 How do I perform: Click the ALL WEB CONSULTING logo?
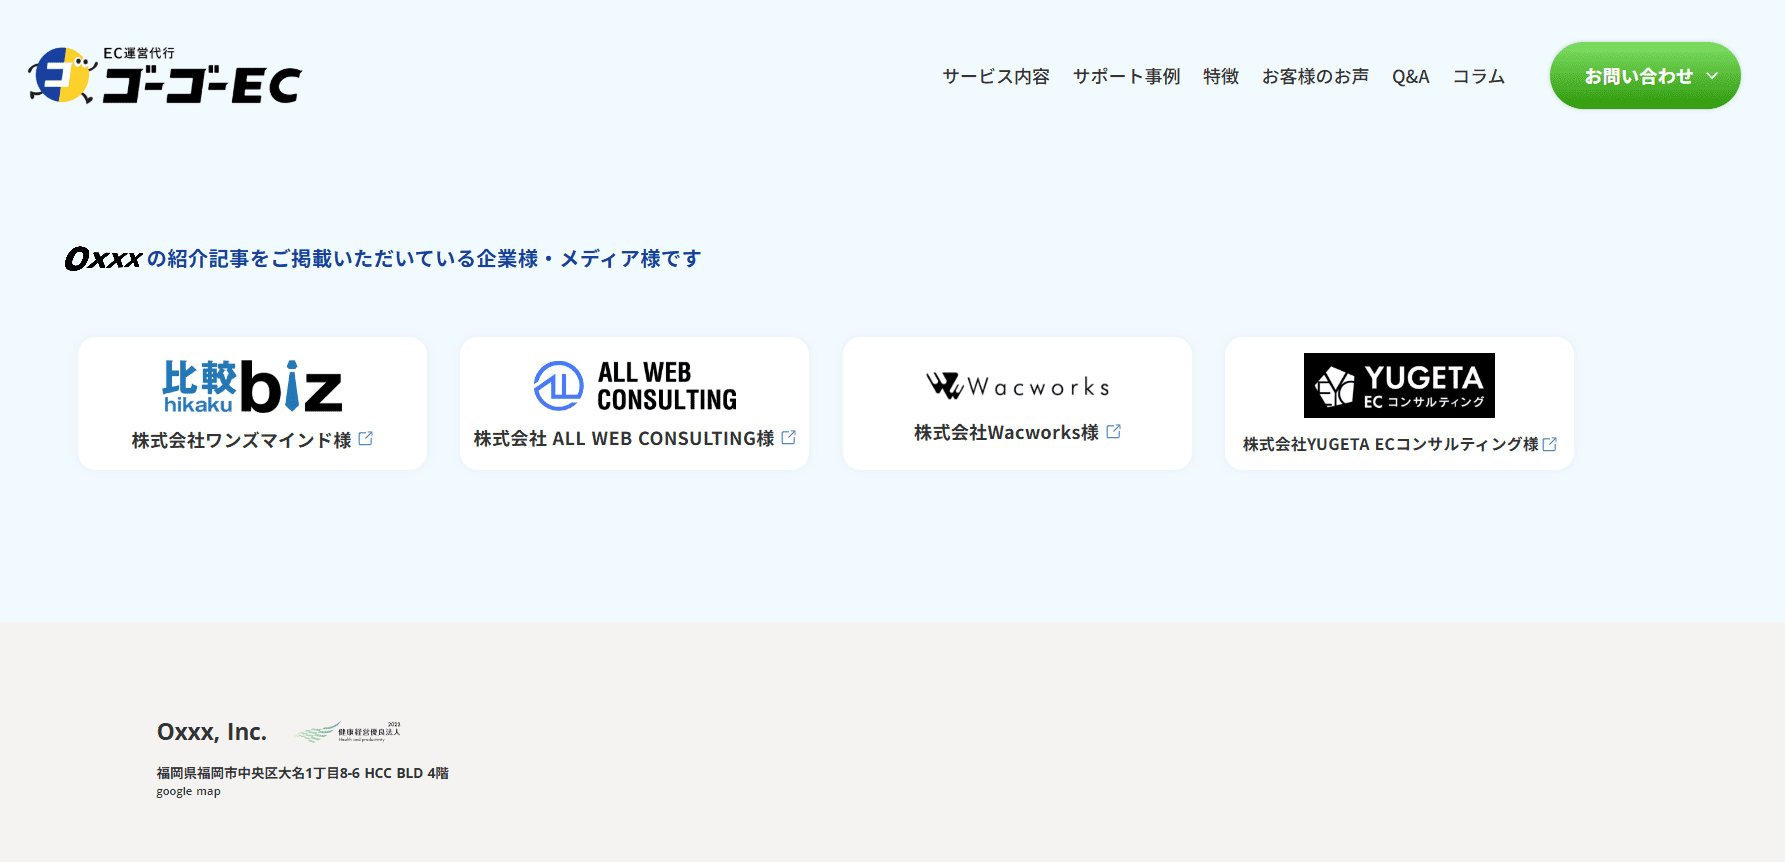(x=635, y=386)
